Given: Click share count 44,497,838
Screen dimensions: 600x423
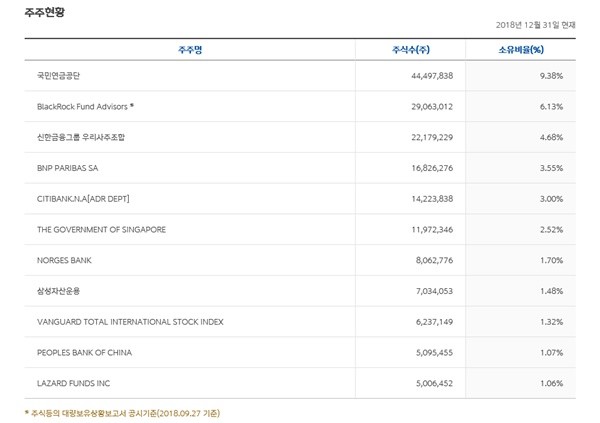Looking at the screenshot, I should (x=432, y=76).
